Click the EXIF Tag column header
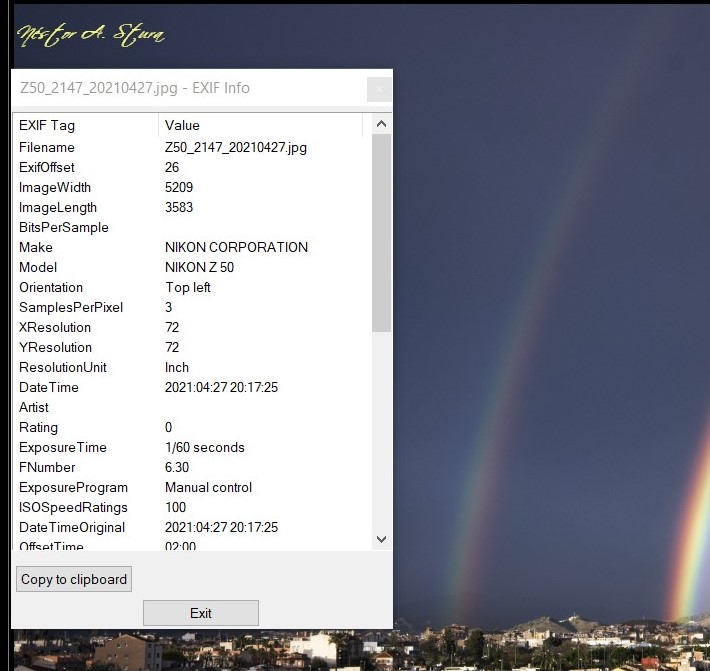The height and width of the screenshot is (671, 710). [x=85, y=125]
